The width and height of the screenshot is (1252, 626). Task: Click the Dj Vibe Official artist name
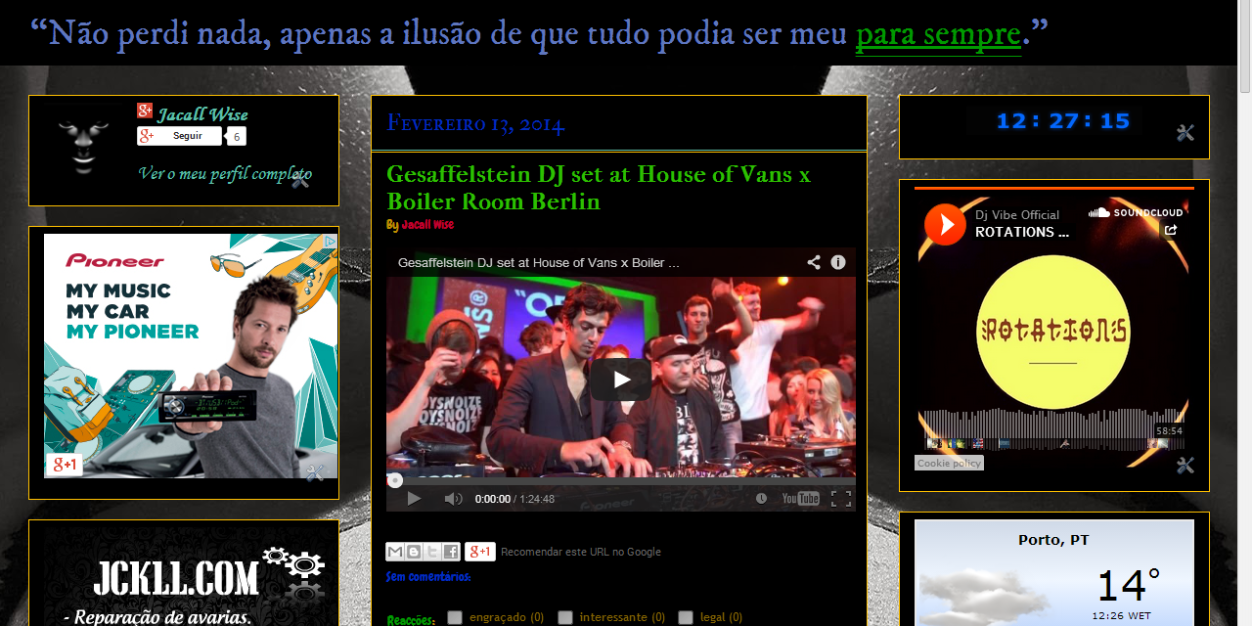click(1017, 215)
